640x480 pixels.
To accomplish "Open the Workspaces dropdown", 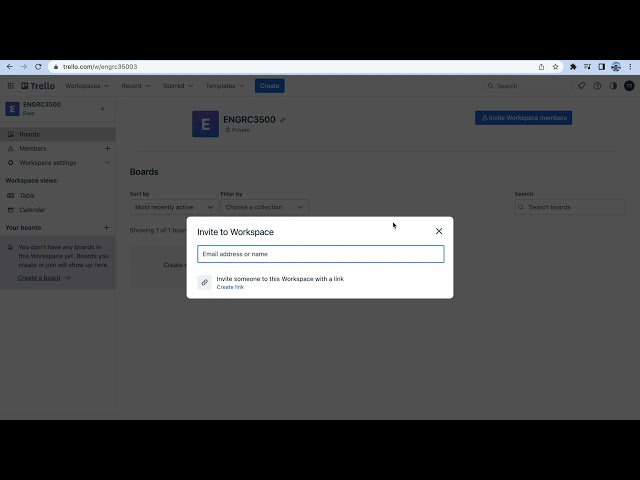I will pos(87,86).
